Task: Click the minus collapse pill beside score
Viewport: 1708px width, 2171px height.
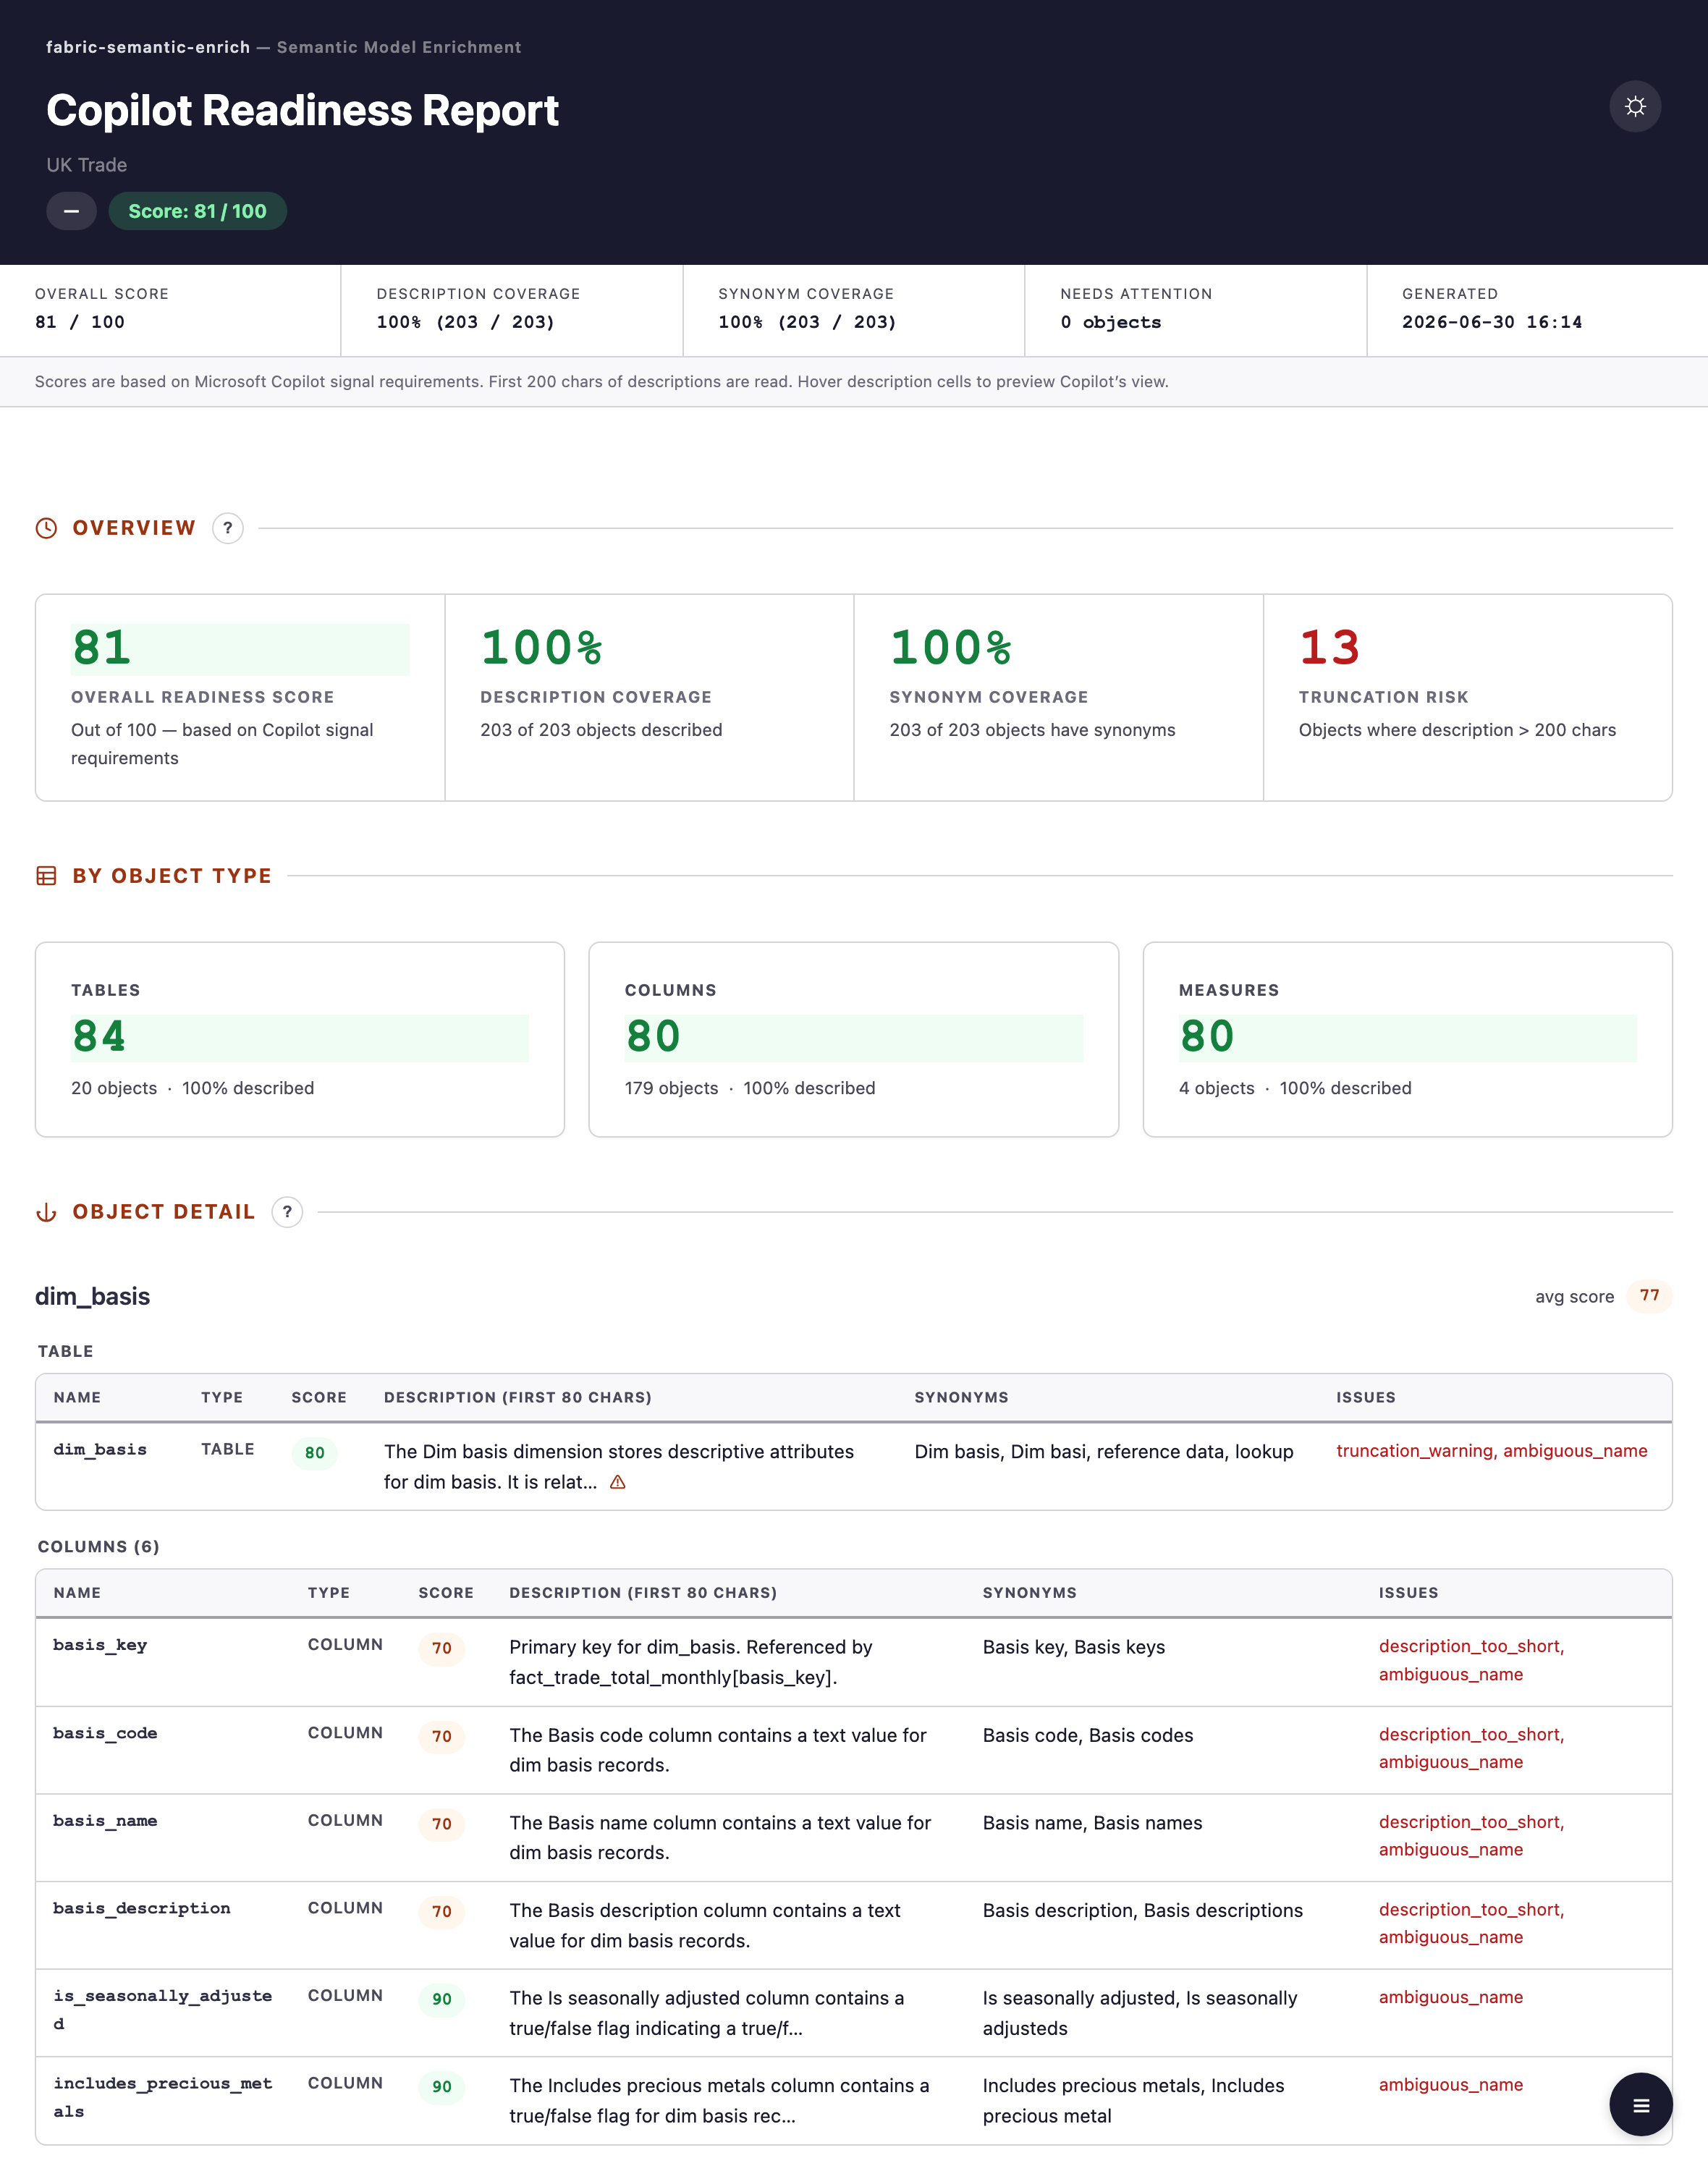Action: click(x=71, y=211)
